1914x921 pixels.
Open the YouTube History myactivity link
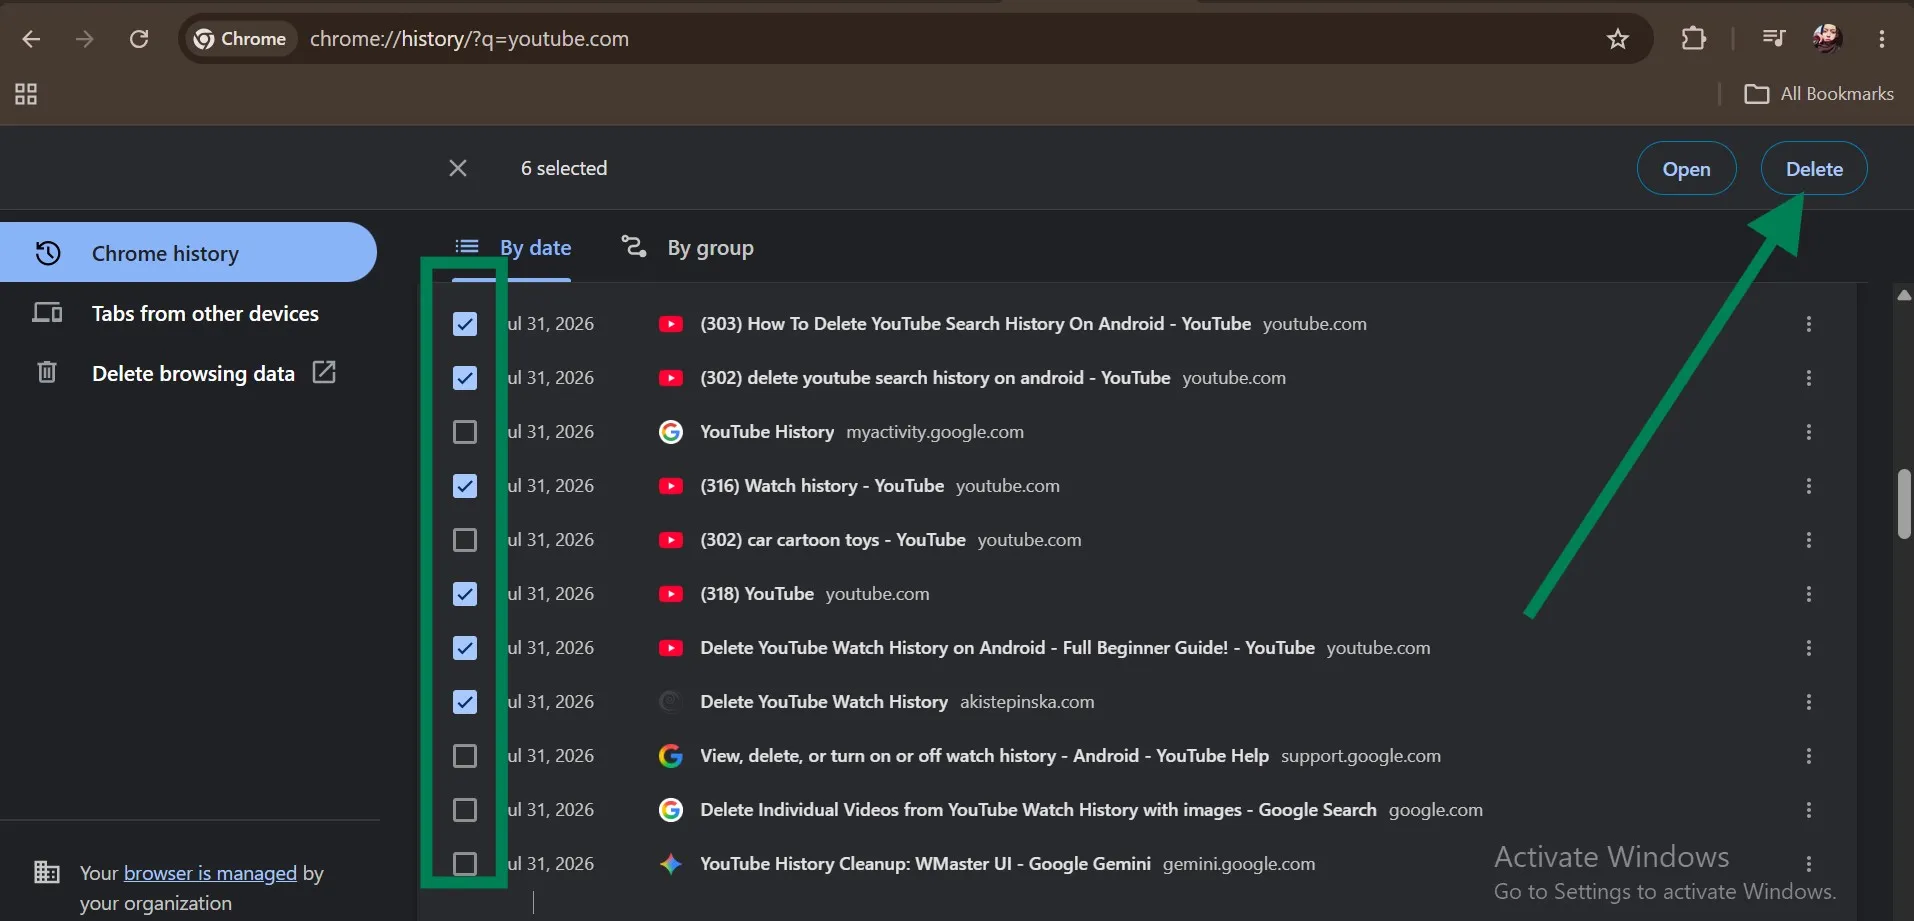(x=767, y=432)
